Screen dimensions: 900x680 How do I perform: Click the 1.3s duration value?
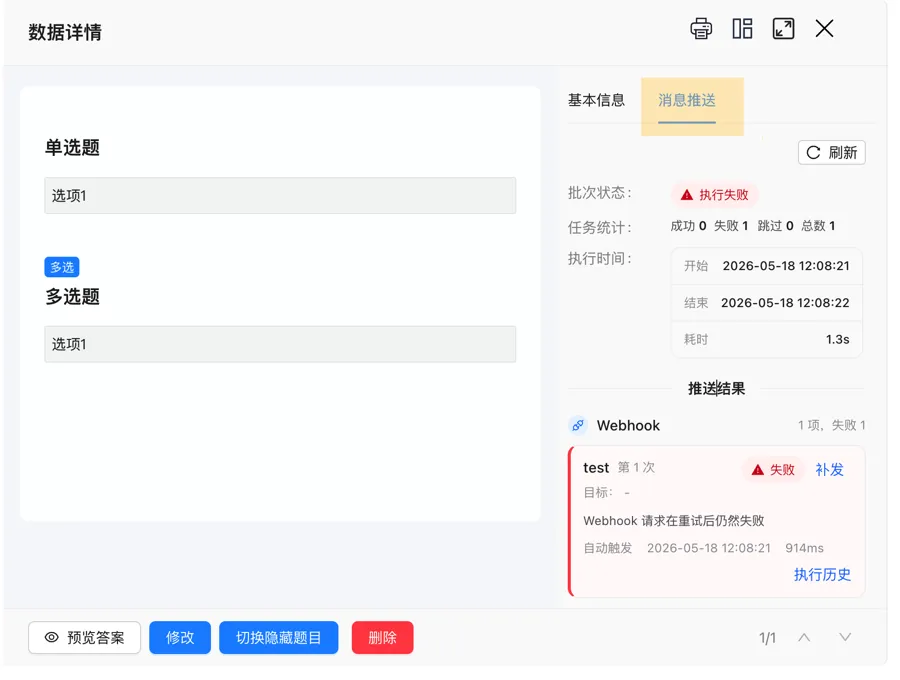(837, 339)
